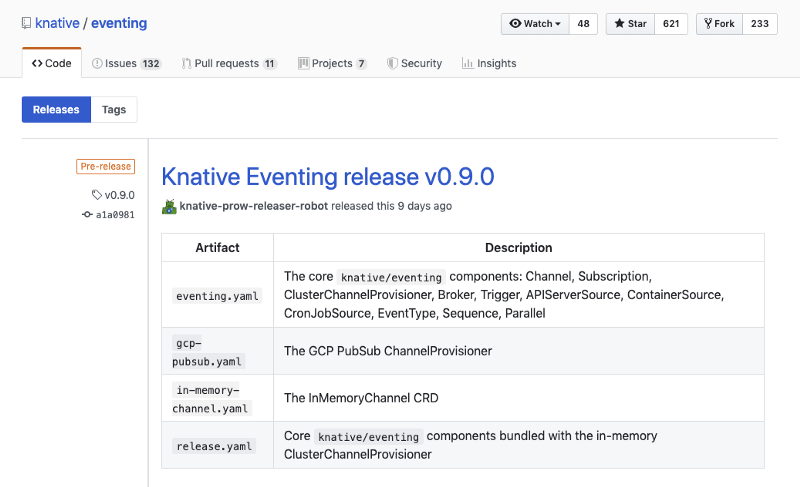Click the Issues exclamation circle icon
The width and height of the screenshot is (800, 487).
(97, 63)
